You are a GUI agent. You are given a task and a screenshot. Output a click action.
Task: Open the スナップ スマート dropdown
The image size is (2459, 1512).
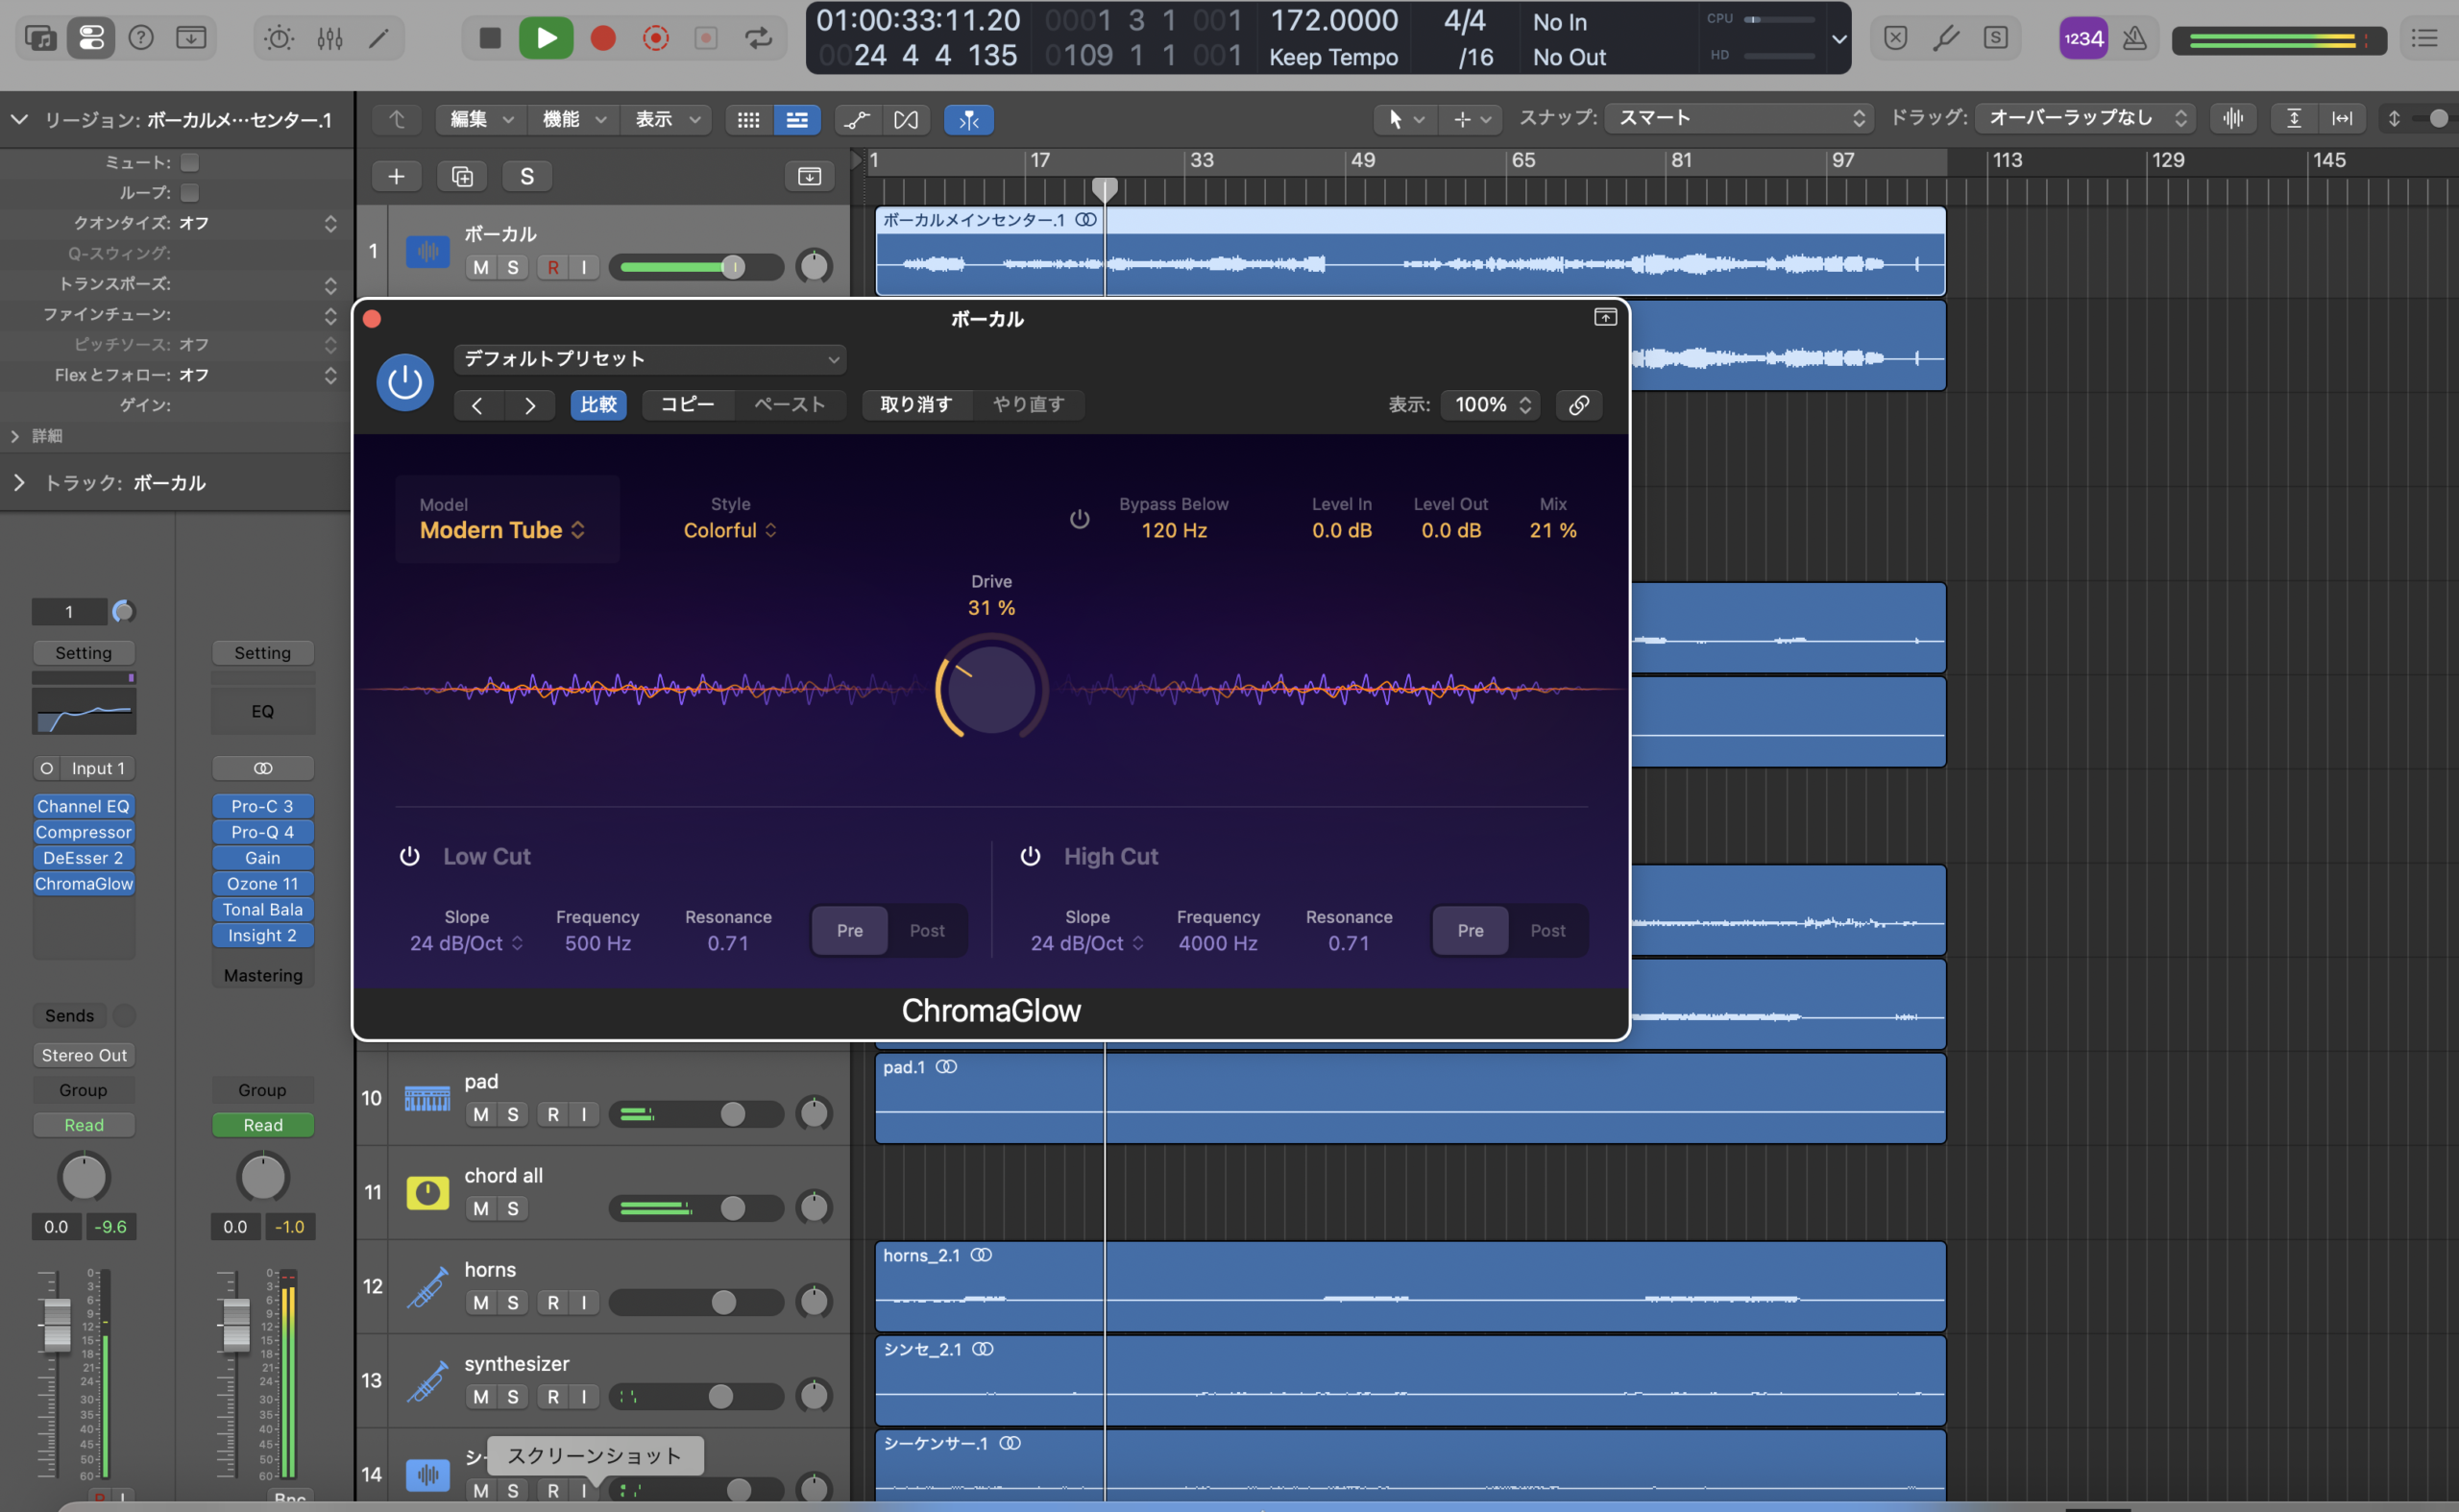(x=1739, y=118)
